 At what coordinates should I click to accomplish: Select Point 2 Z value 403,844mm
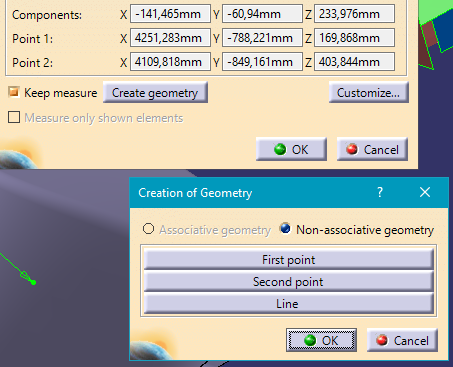[354, 62]
